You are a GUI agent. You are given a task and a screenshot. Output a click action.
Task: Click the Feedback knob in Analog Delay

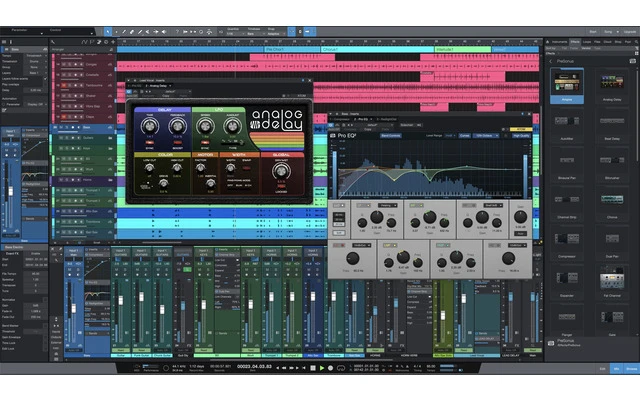[177, 127]
